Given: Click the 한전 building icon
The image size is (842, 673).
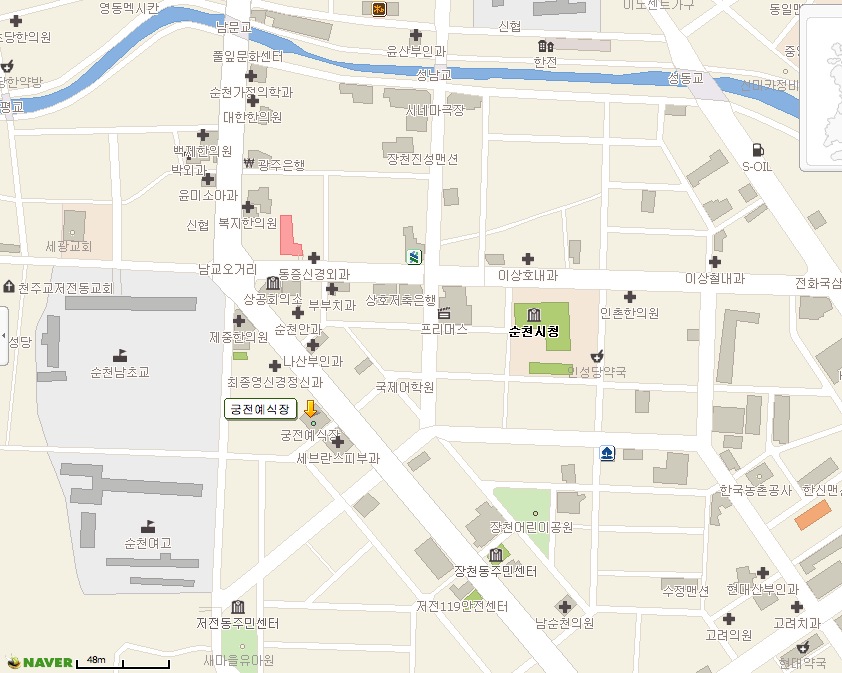Looking at the screenshot, I should tap(544, 46).
